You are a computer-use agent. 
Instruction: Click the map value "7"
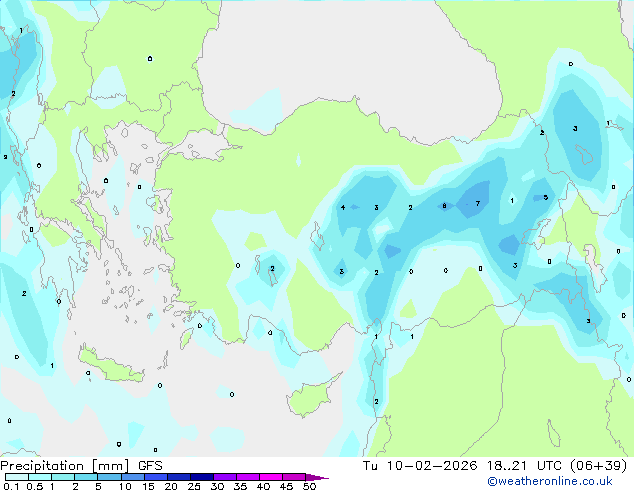click(478, 203)
